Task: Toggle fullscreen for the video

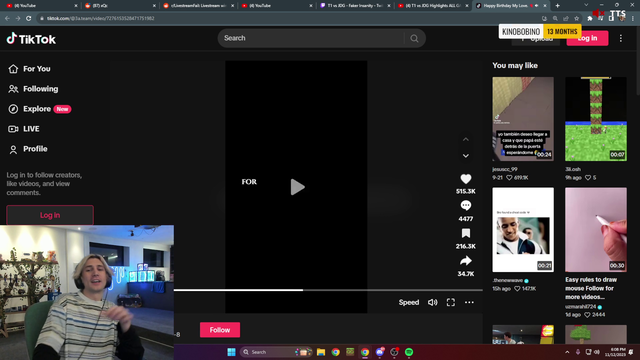Action: (x=451, y=302)
